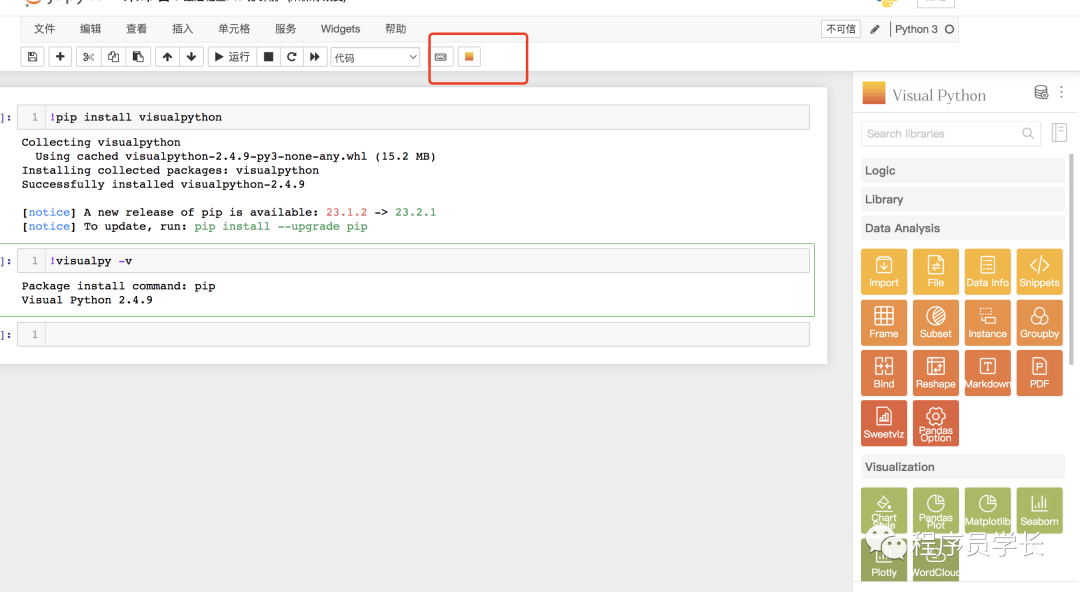The image size is (1080, 592).
Task: Open the Pandas Option tile
Action: pyautogui.click(x=935, y=423)
